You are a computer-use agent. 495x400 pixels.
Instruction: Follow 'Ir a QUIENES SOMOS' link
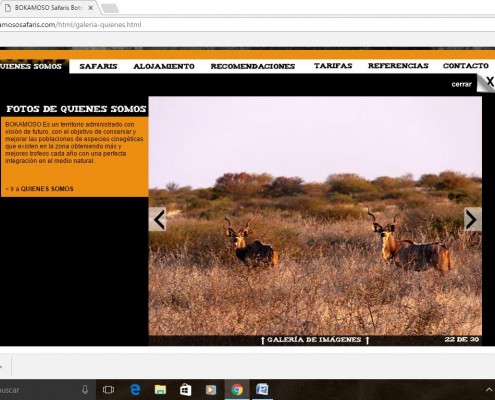[39, 189]
